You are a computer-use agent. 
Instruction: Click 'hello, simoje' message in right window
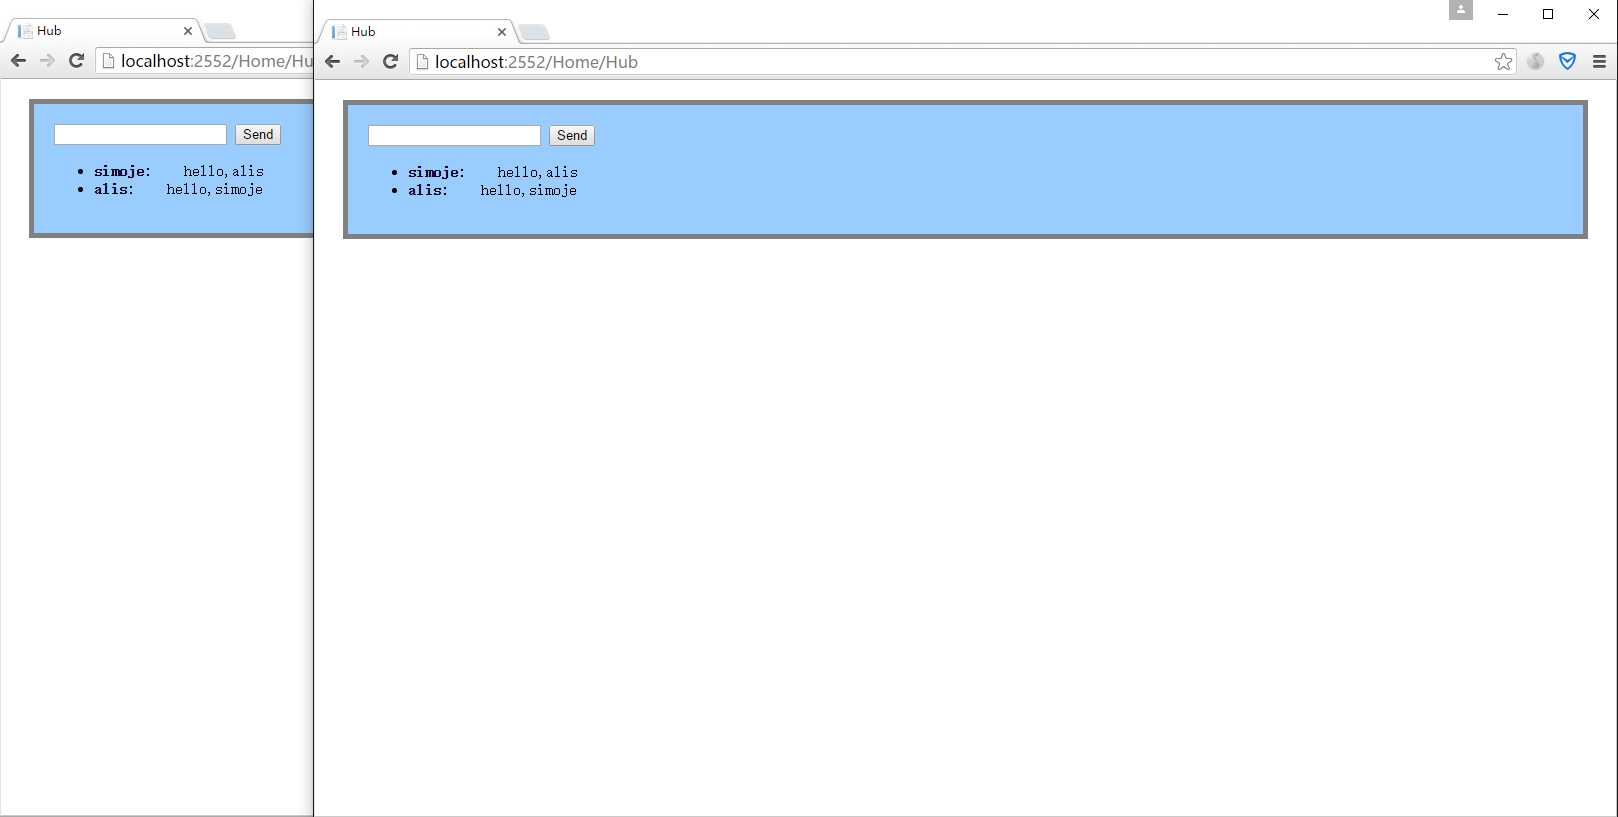(x=529, y=191)
